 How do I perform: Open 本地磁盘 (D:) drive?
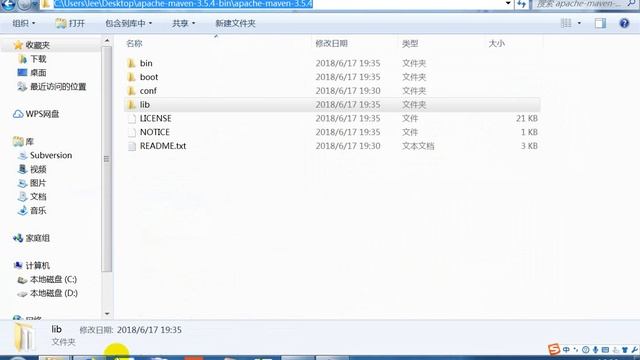[x=53, y=293]
